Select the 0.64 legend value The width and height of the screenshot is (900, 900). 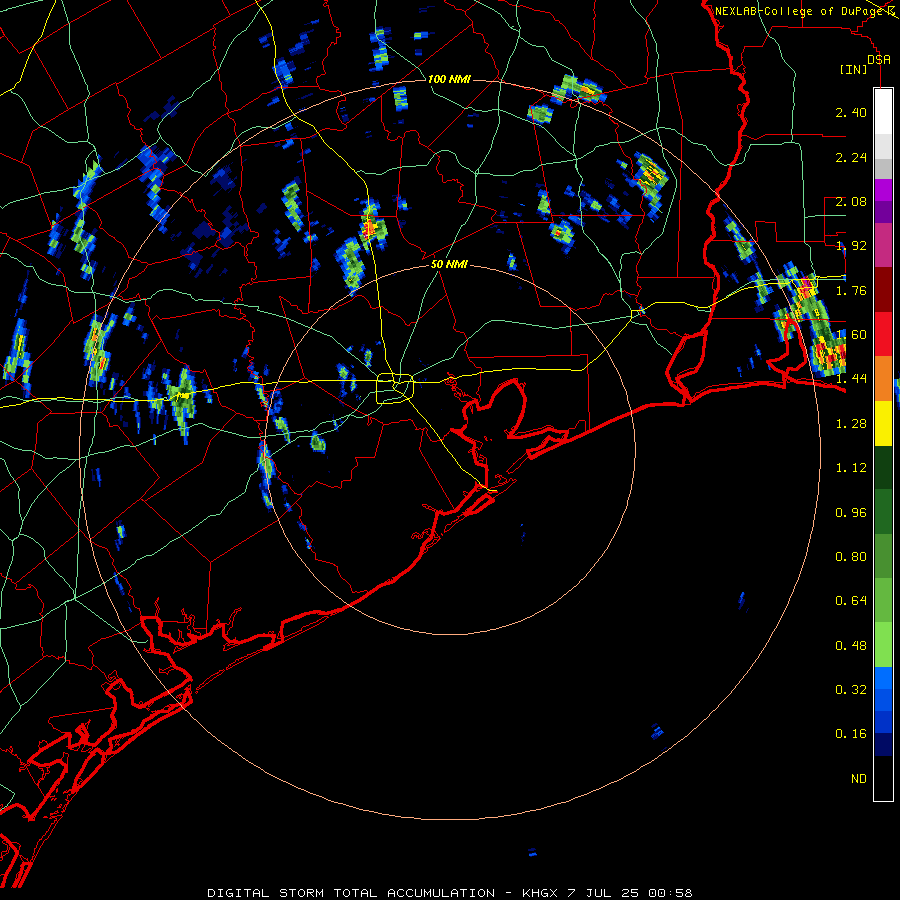click(851, 601)
